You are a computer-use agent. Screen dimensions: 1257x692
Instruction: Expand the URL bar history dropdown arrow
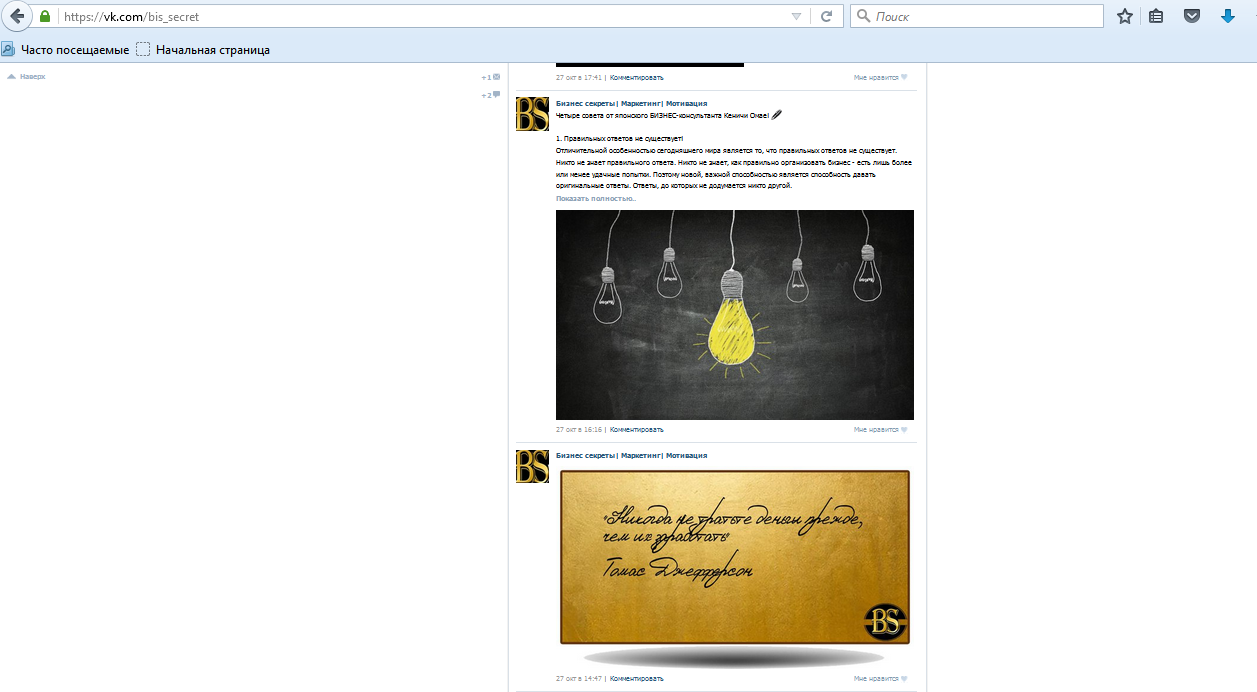click(796, 16)
